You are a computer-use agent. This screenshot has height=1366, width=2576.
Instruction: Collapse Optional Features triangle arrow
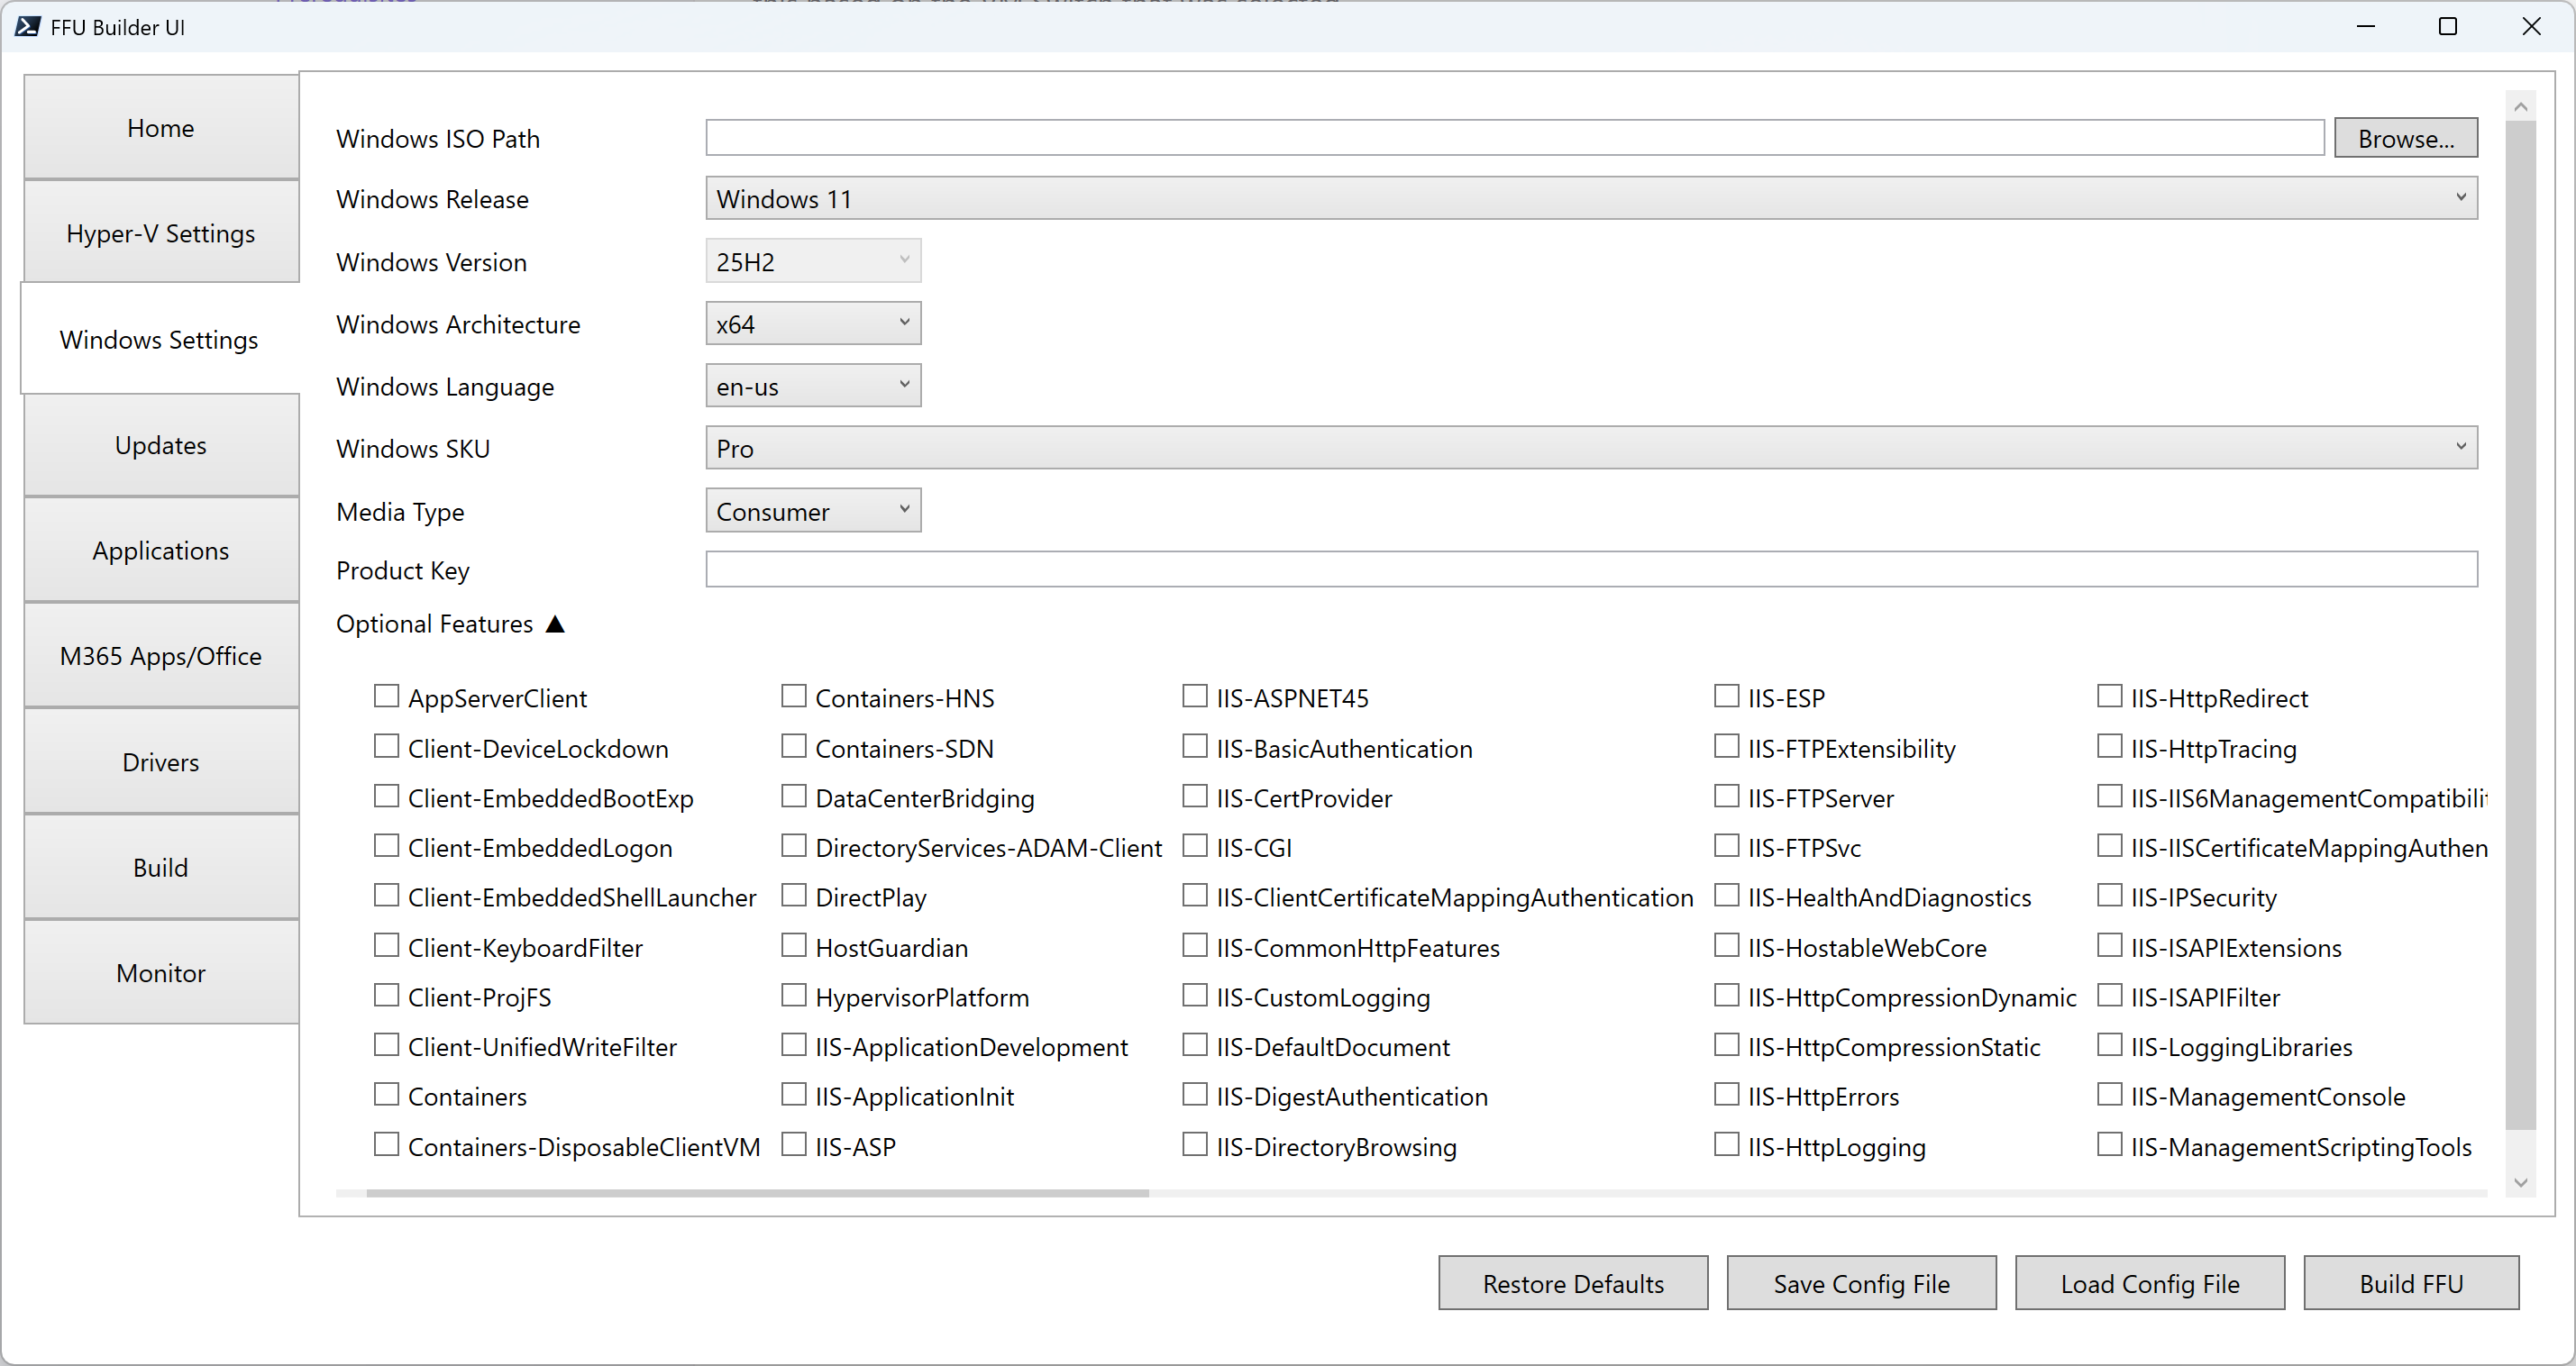pyautogui.click(x=556, y=624)
